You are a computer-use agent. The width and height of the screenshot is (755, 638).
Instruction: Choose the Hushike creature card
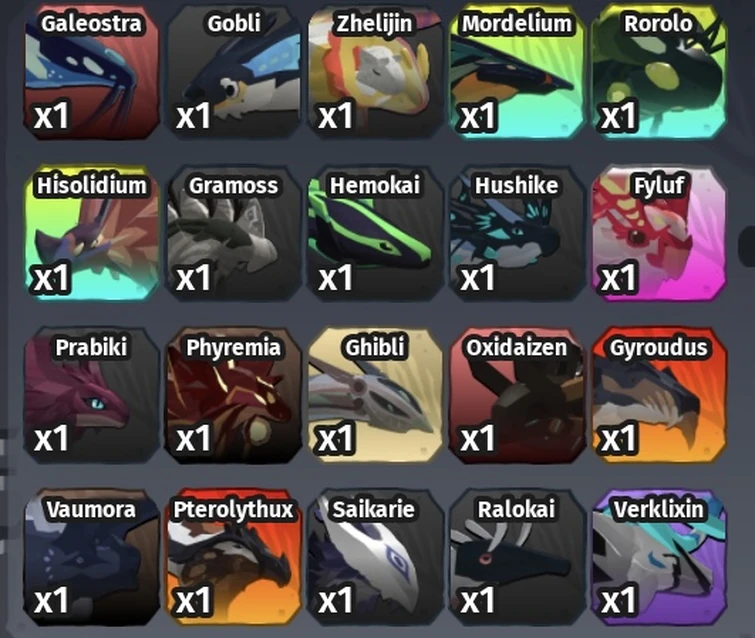point(517,234)
